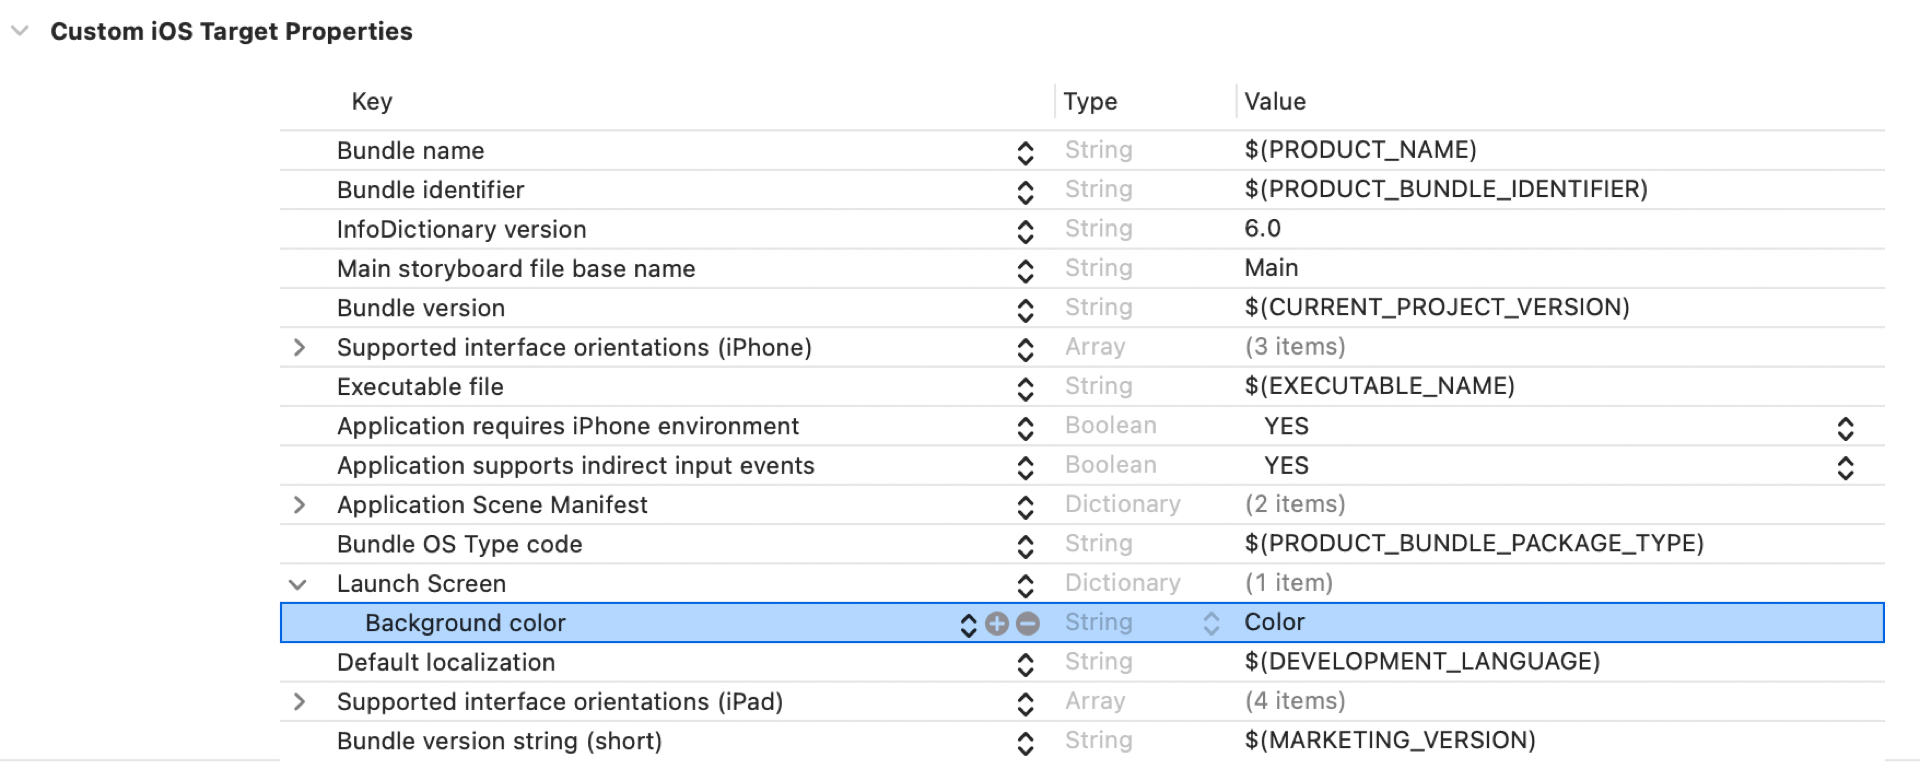Open key stepper for orientations (iPad) row

point(1025,704)
